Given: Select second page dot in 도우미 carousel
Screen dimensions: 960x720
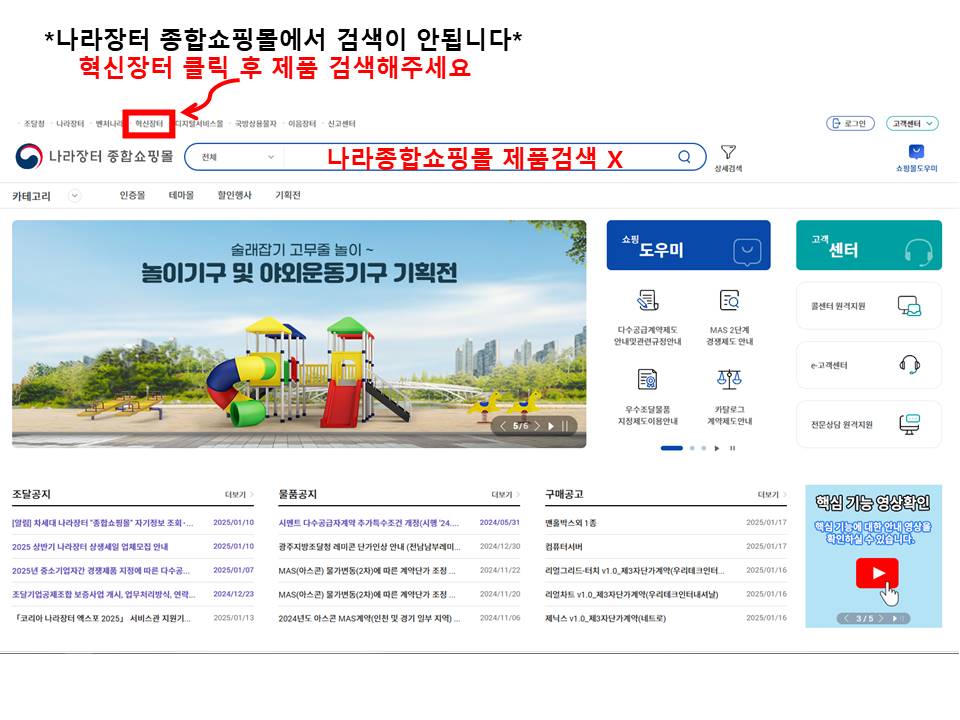Looking at the screenshot, I should (692, 448).
